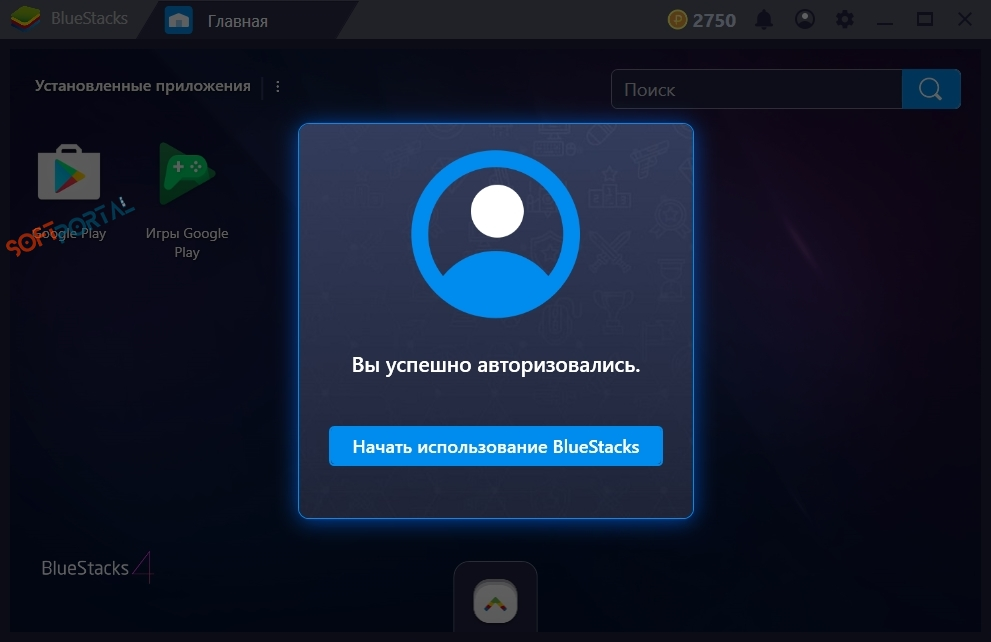Click into the Поиск search field

tap(757, 90)
